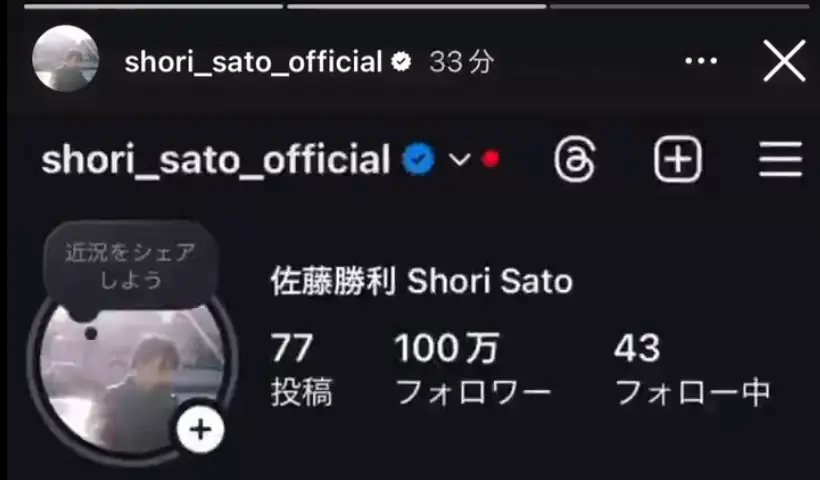Jump to the first story progress segment
Screen dimensions: 820x480
tap(153, 6)
